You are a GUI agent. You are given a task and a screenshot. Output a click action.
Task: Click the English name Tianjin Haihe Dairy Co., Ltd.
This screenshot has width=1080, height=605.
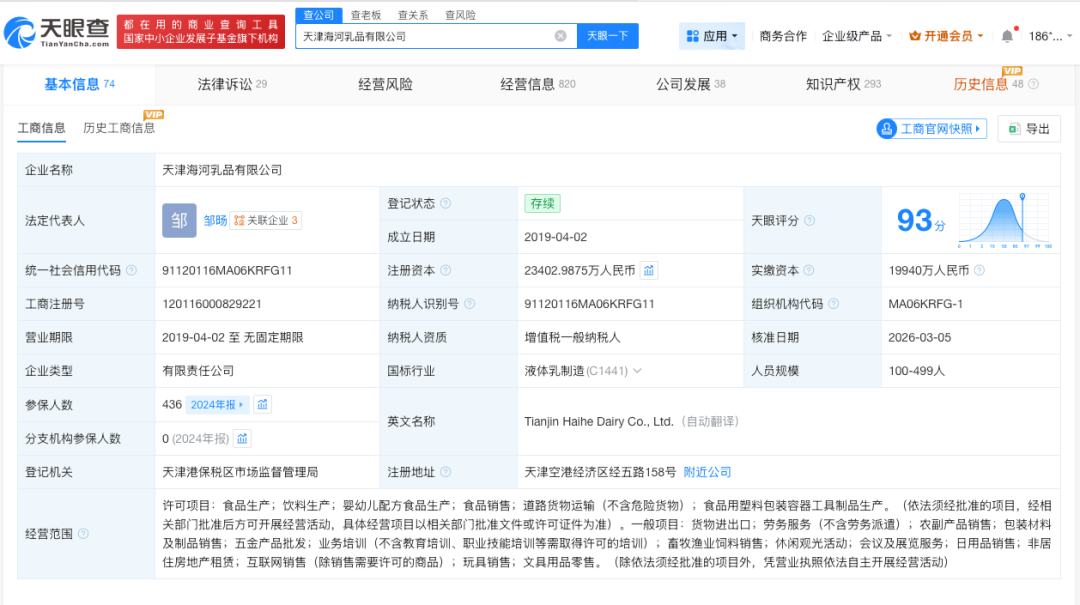tap(599, 421)
